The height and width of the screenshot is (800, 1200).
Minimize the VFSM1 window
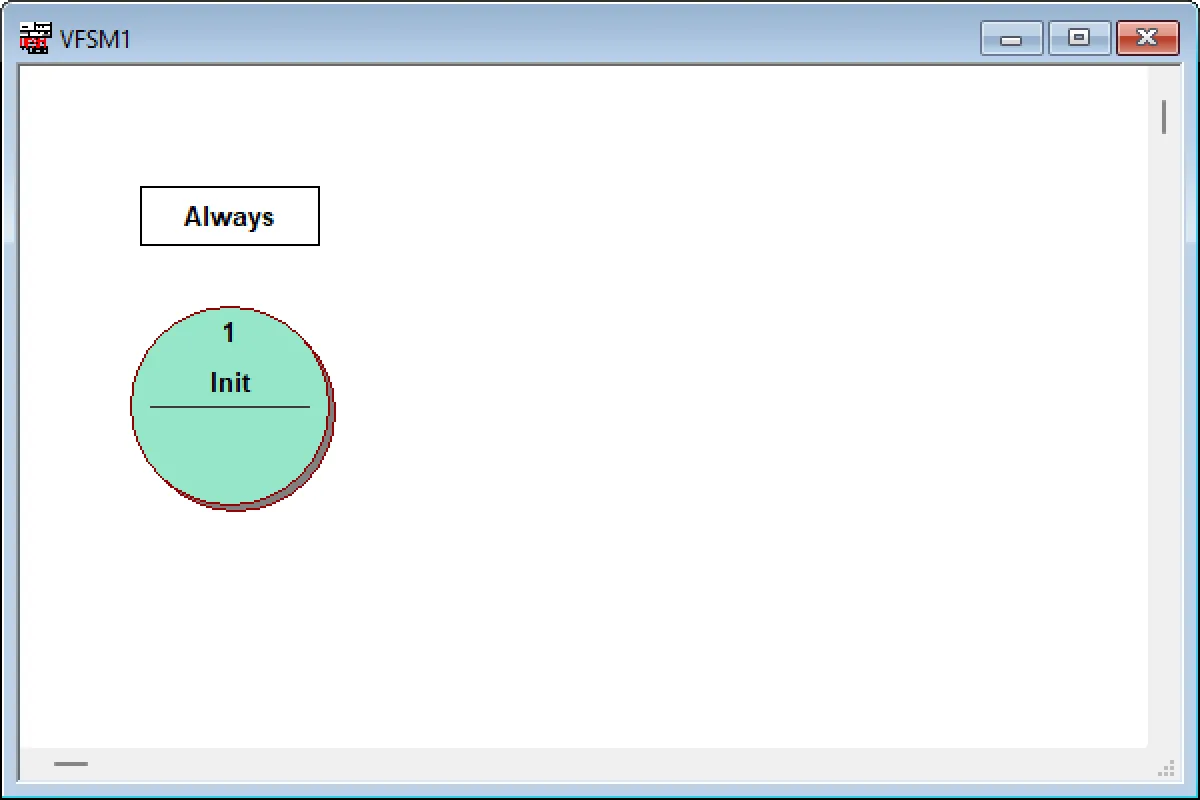point(1011,38)
